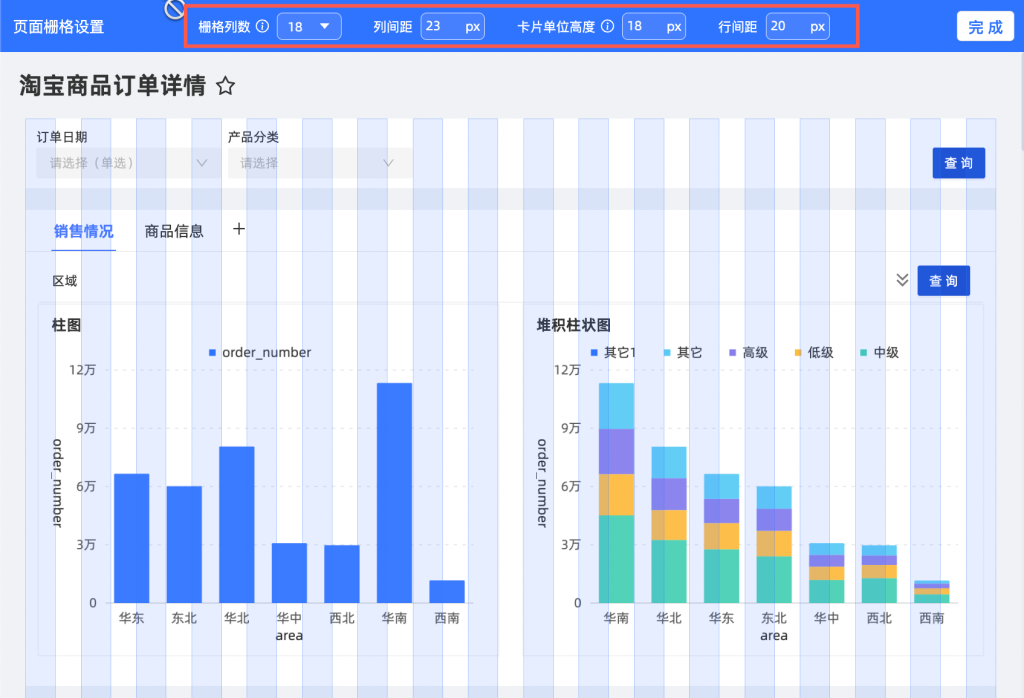
Task: Switch to the 商品信息 tab
Action: [172, 229]
